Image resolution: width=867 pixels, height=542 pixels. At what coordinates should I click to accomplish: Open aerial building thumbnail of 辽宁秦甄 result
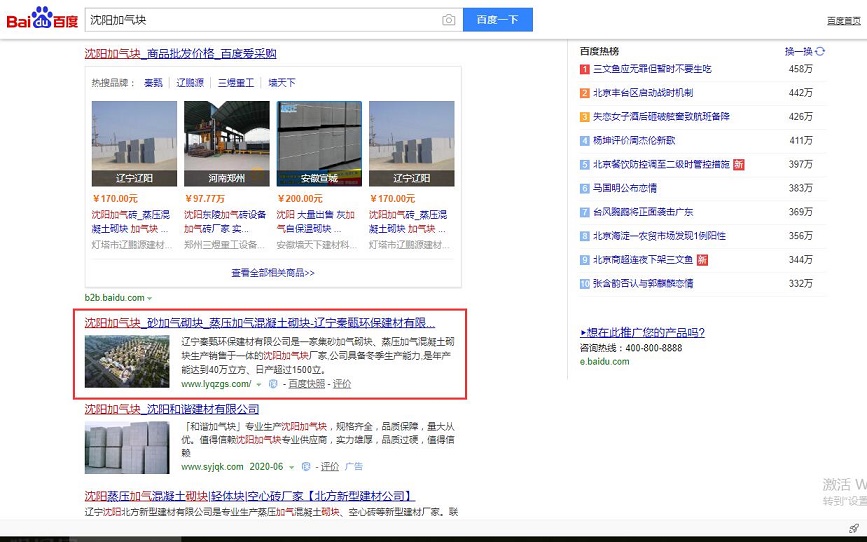point(127,361)
